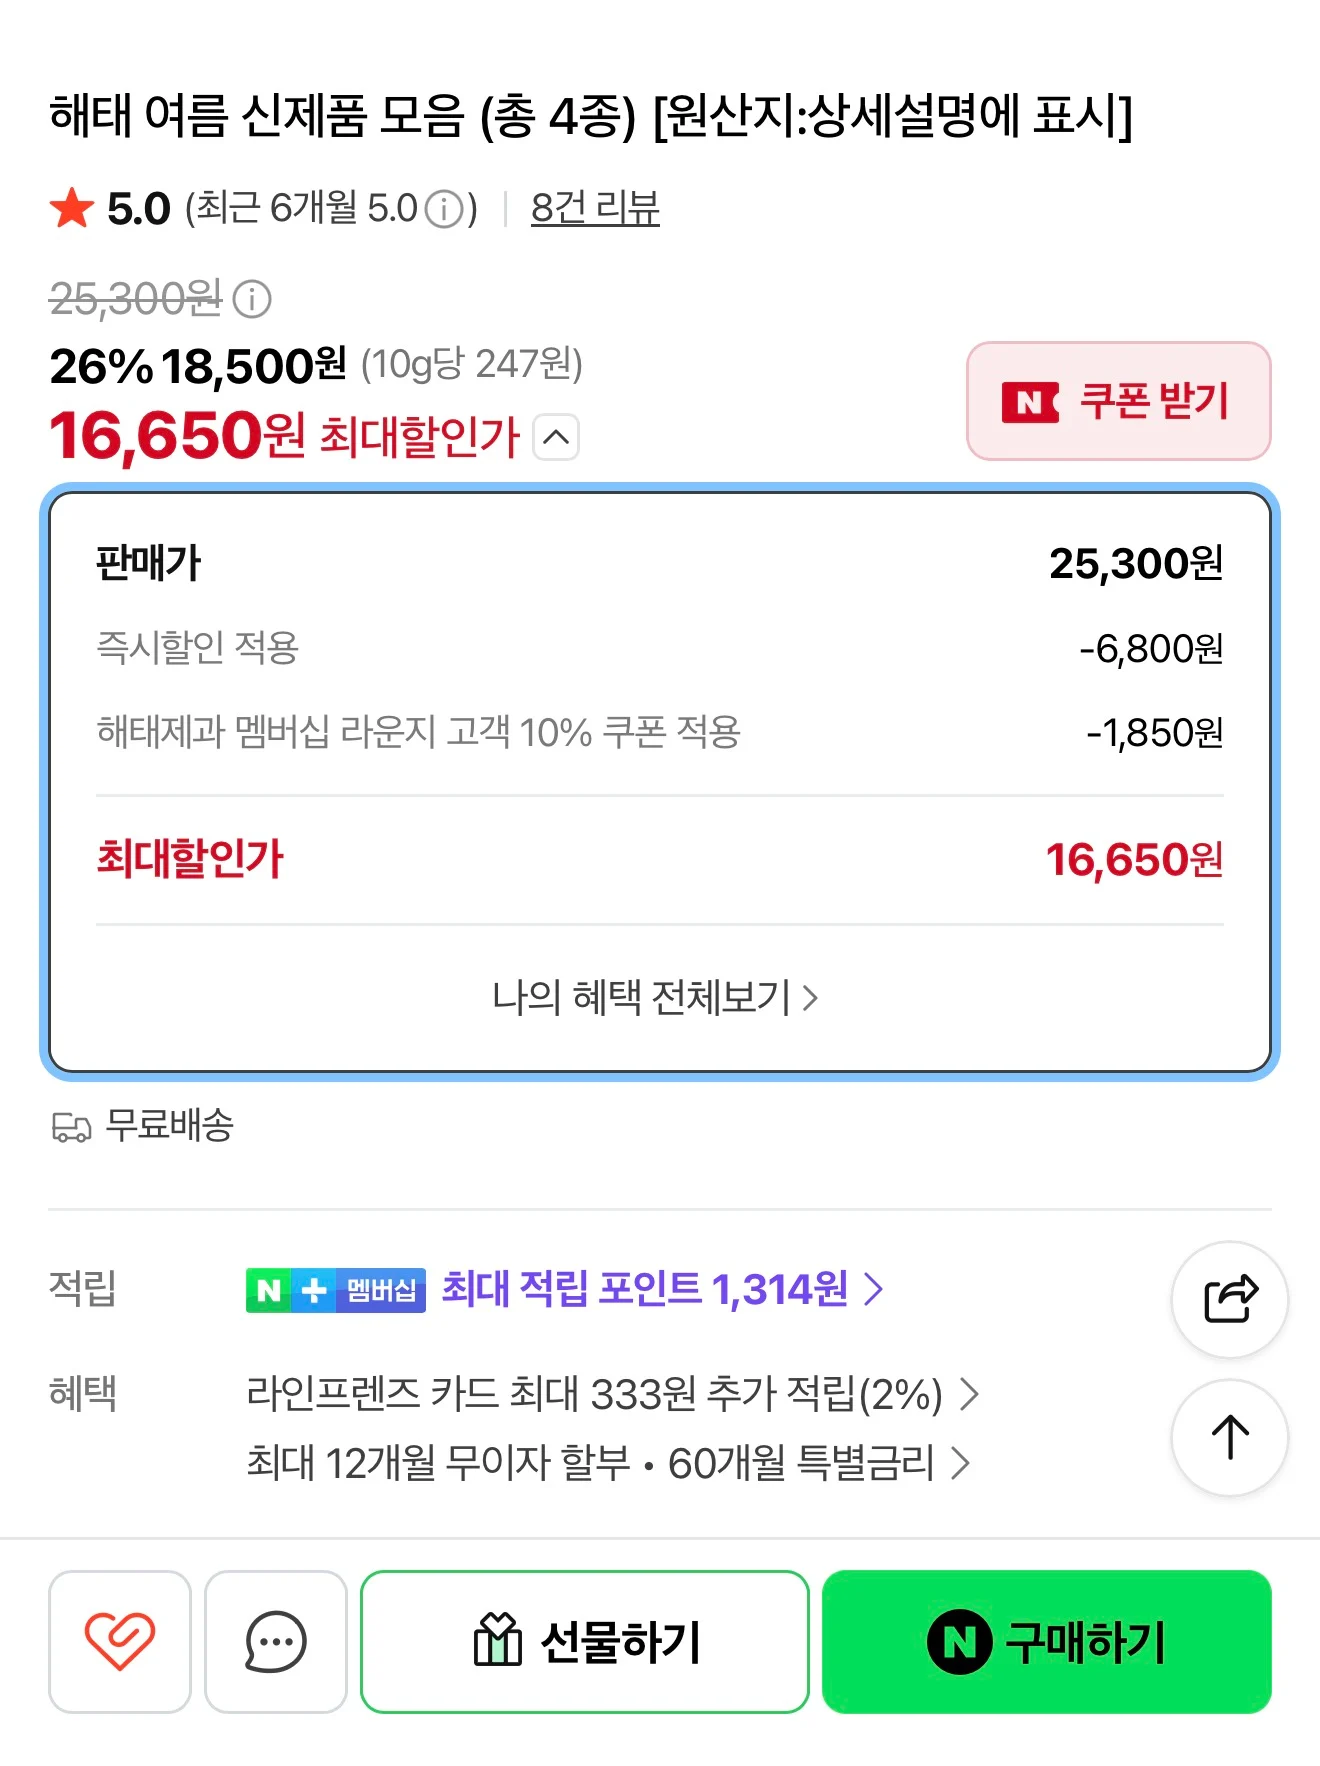
Task: Open the 8건 리뷰 reviews link
Action: coord(595,208)
